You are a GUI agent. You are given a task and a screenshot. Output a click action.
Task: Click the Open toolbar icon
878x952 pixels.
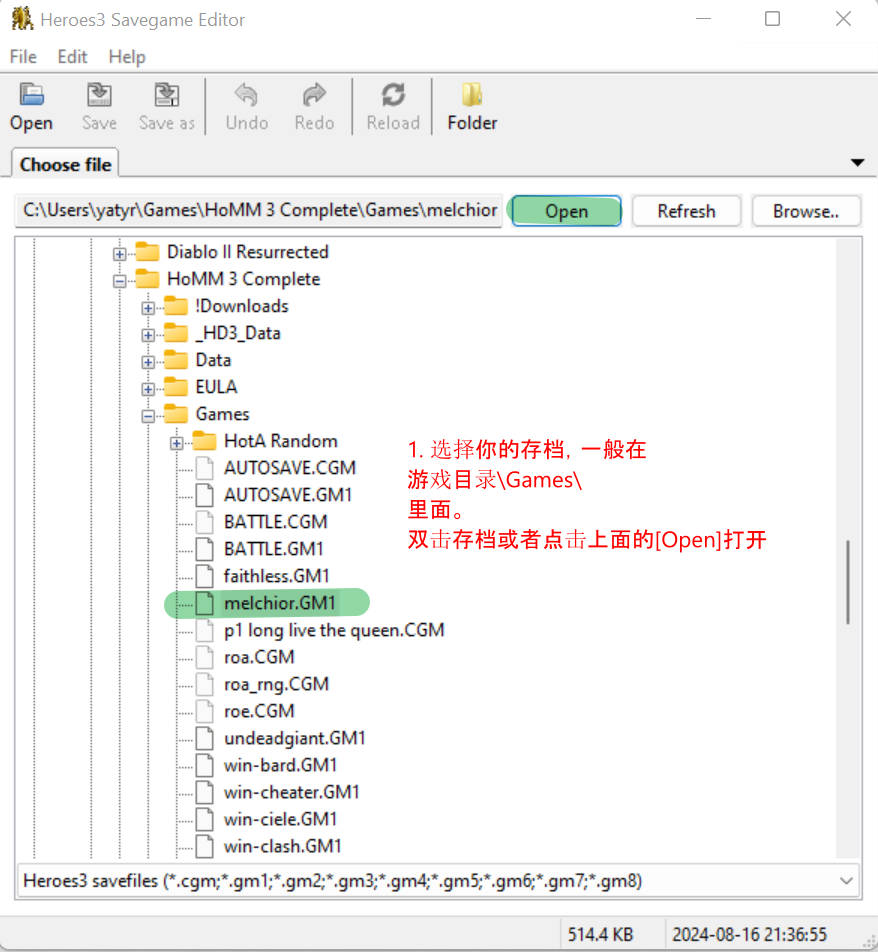click(32, 95)
